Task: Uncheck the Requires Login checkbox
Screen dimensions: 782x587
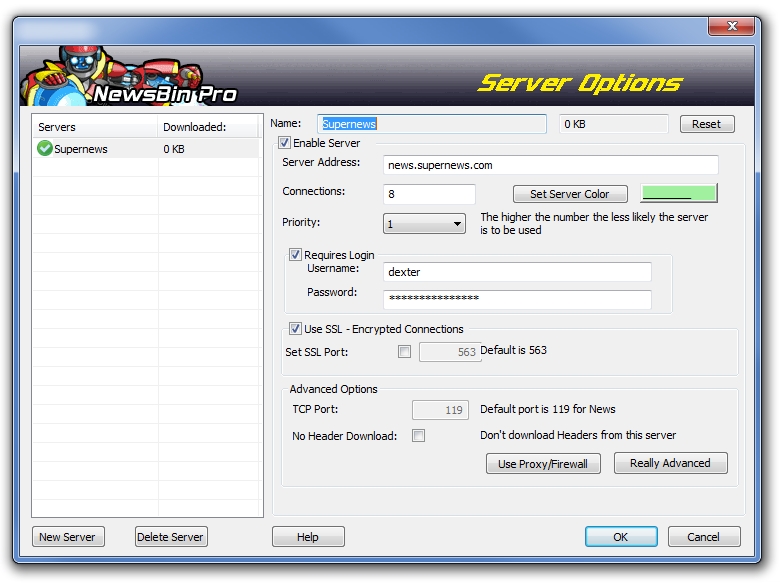Action: (295, 255)
